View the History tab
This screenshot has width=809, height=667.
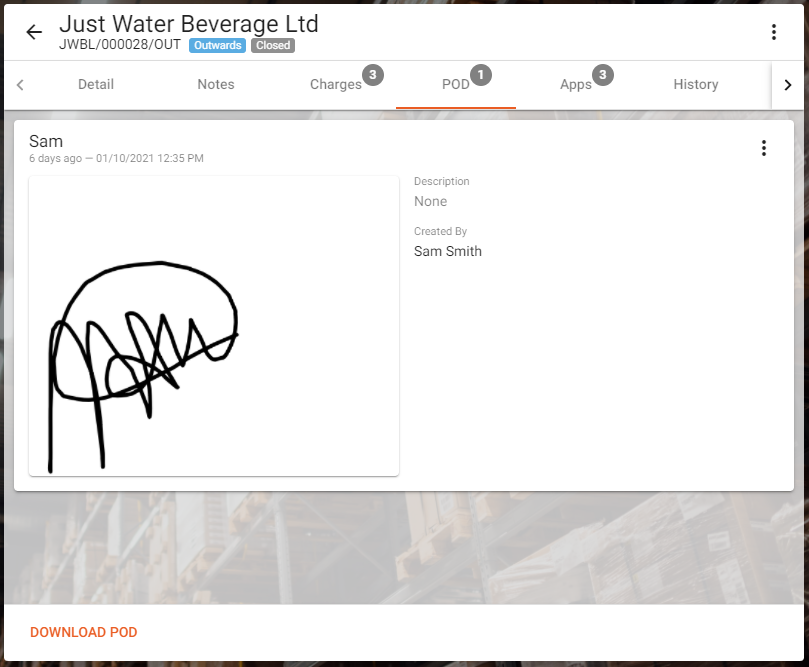(695, 84)
